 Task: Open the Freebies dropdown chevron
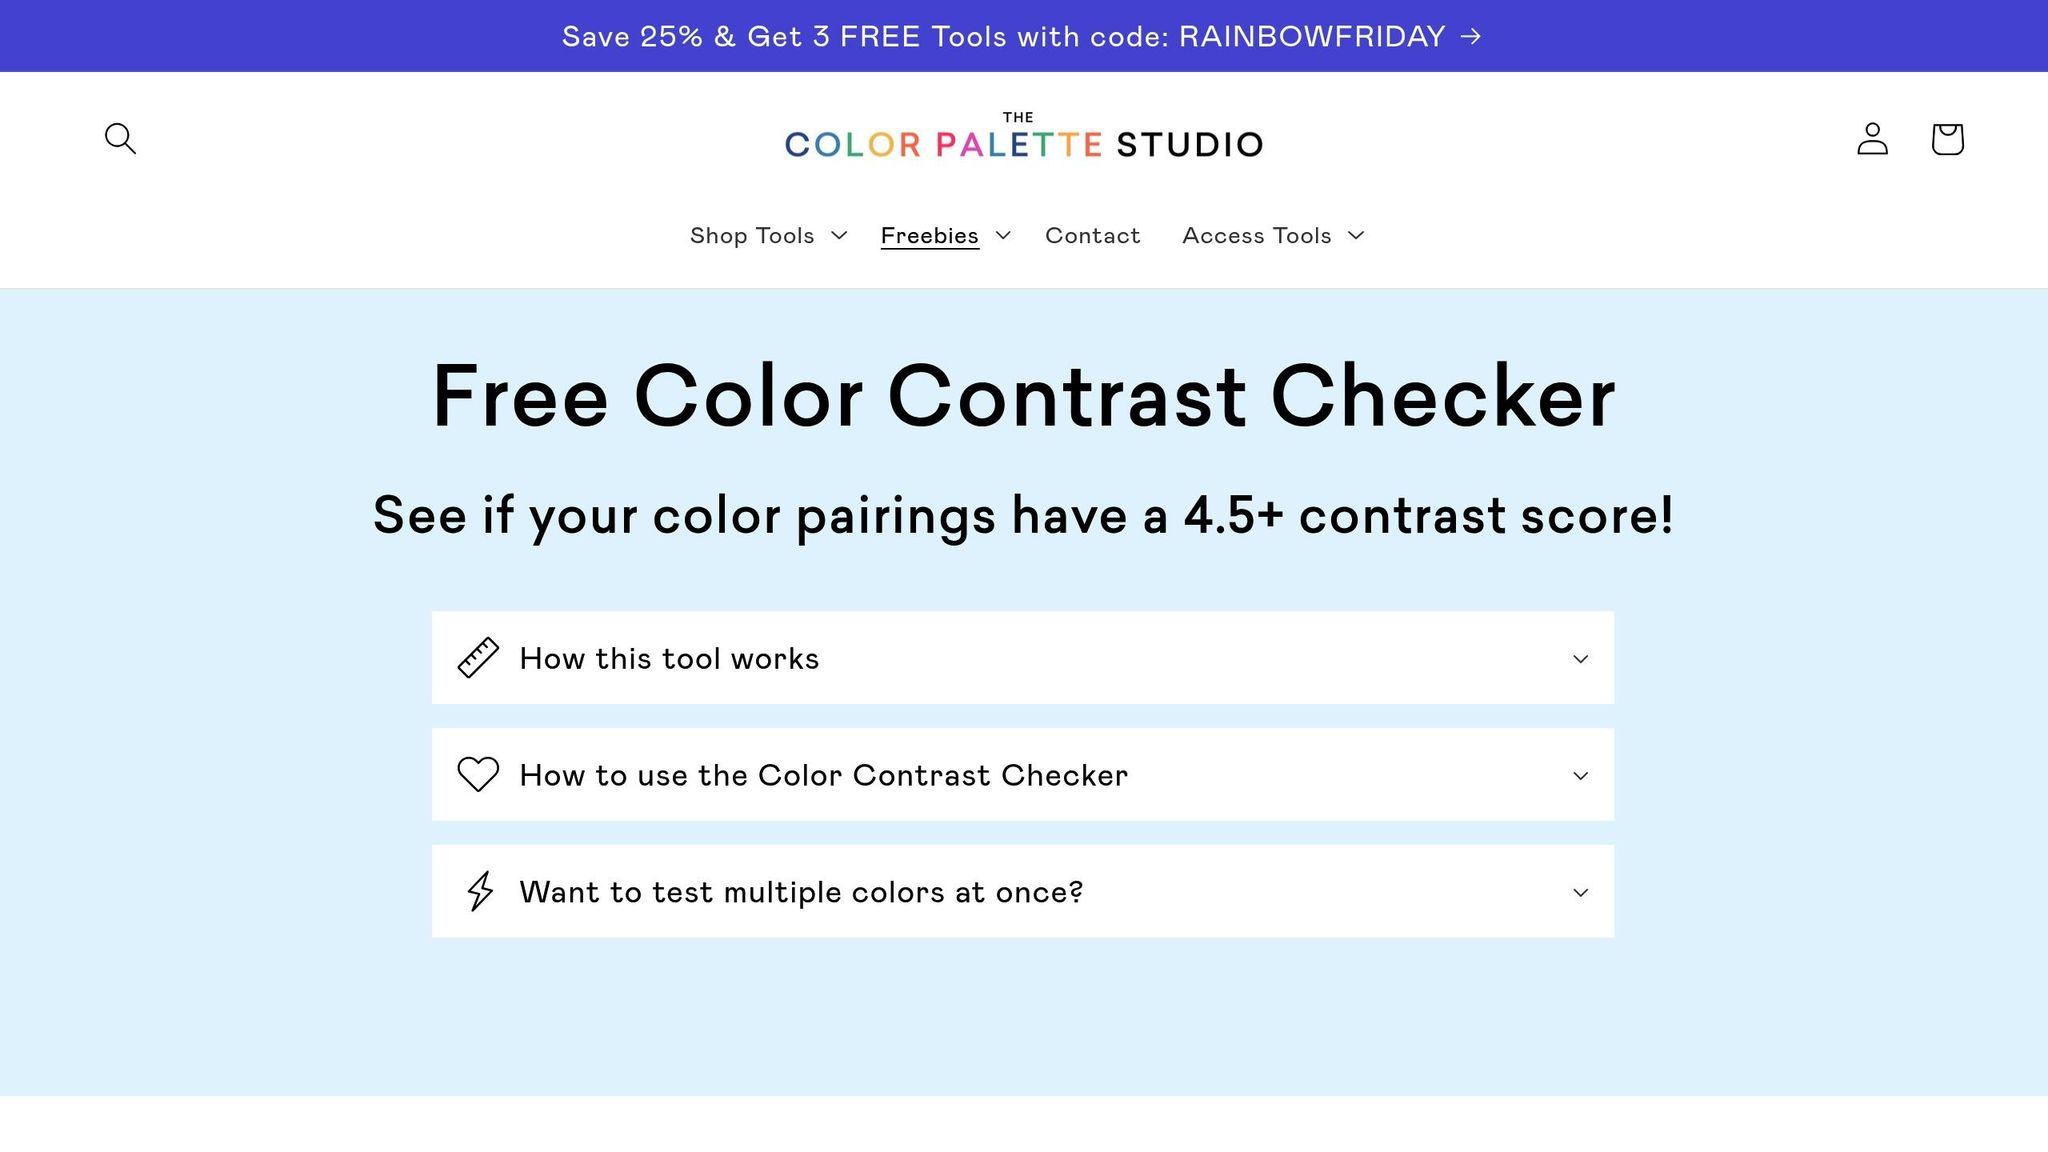1004,236
